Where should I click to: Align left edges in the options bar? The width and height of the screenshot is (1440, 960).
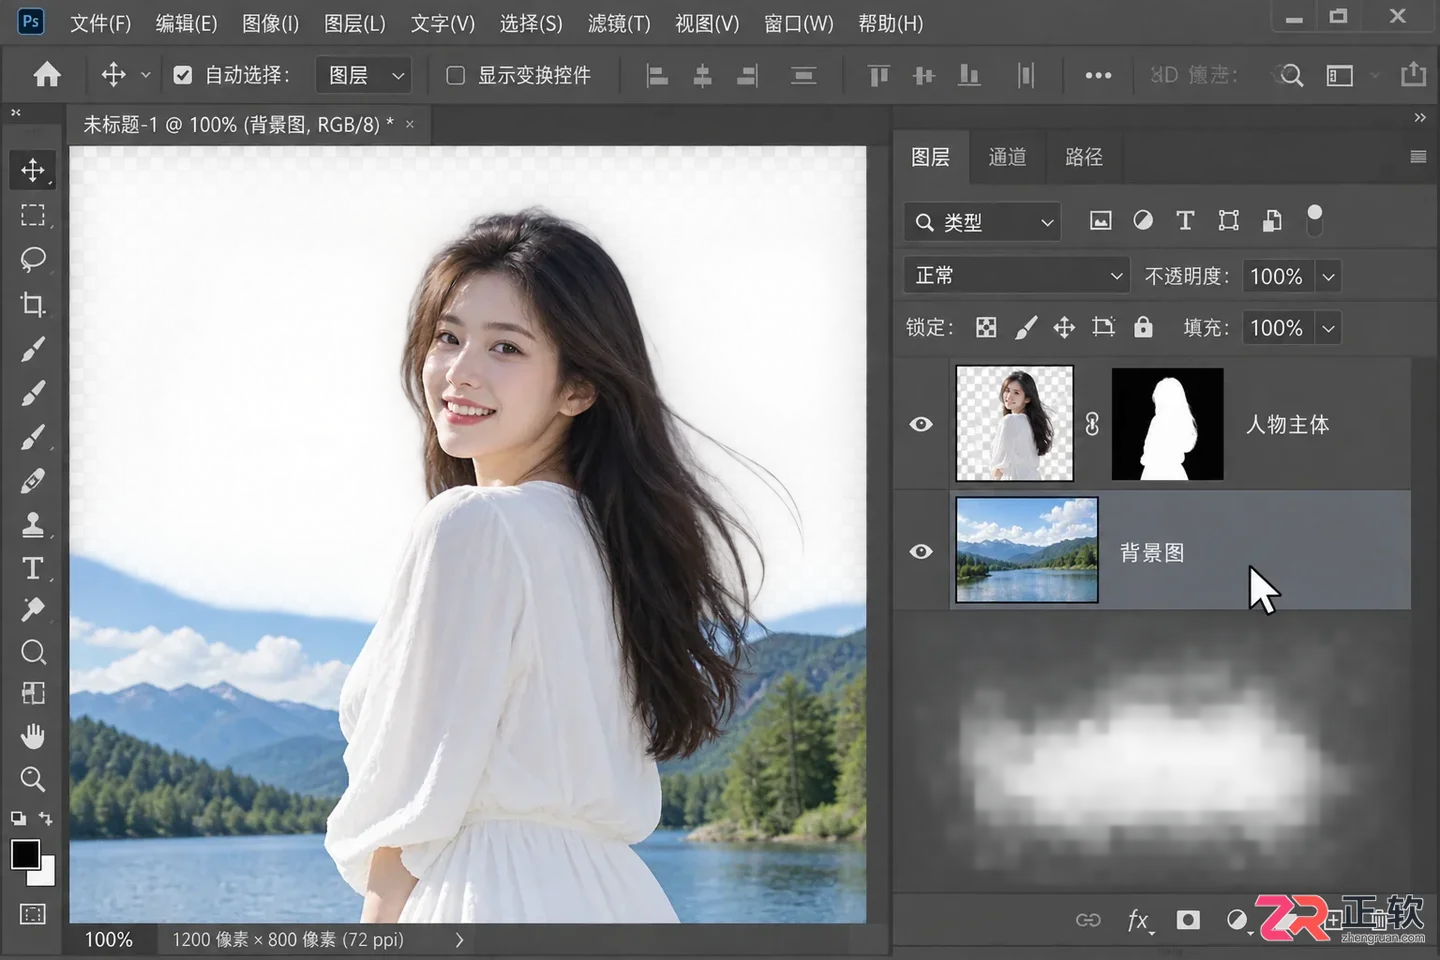657,75
